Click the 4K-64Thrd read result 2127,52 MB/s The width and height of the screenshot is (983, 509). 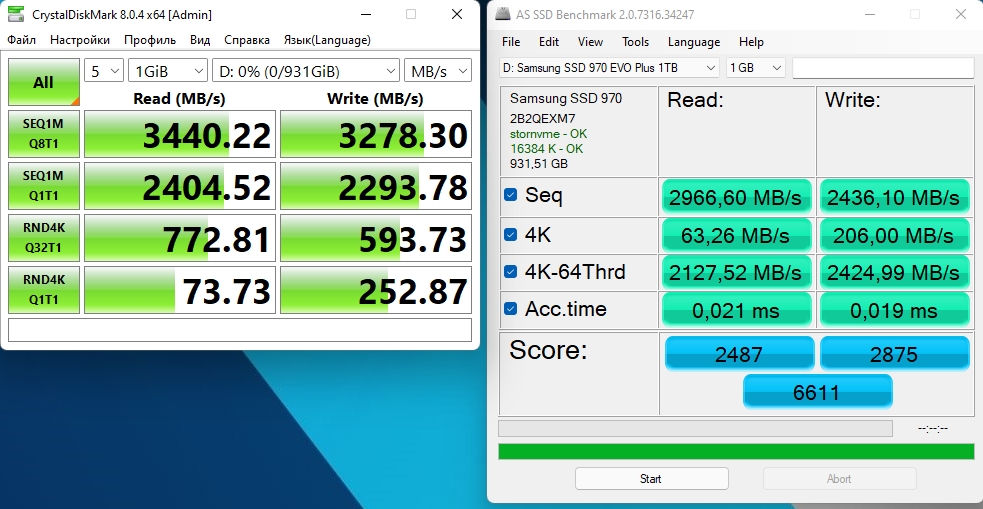coord(736,273)
